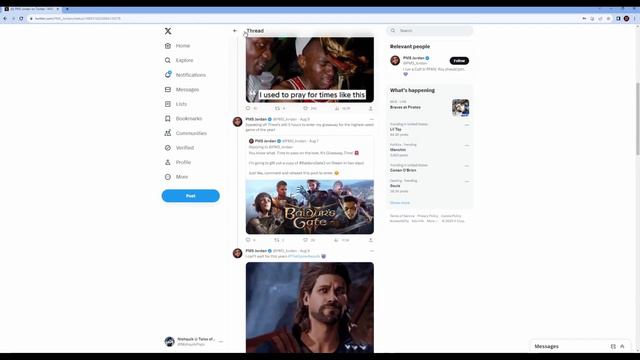Click the Notifications bell icon
Viewport: 640px width, 360px height.
coord(168,75)
